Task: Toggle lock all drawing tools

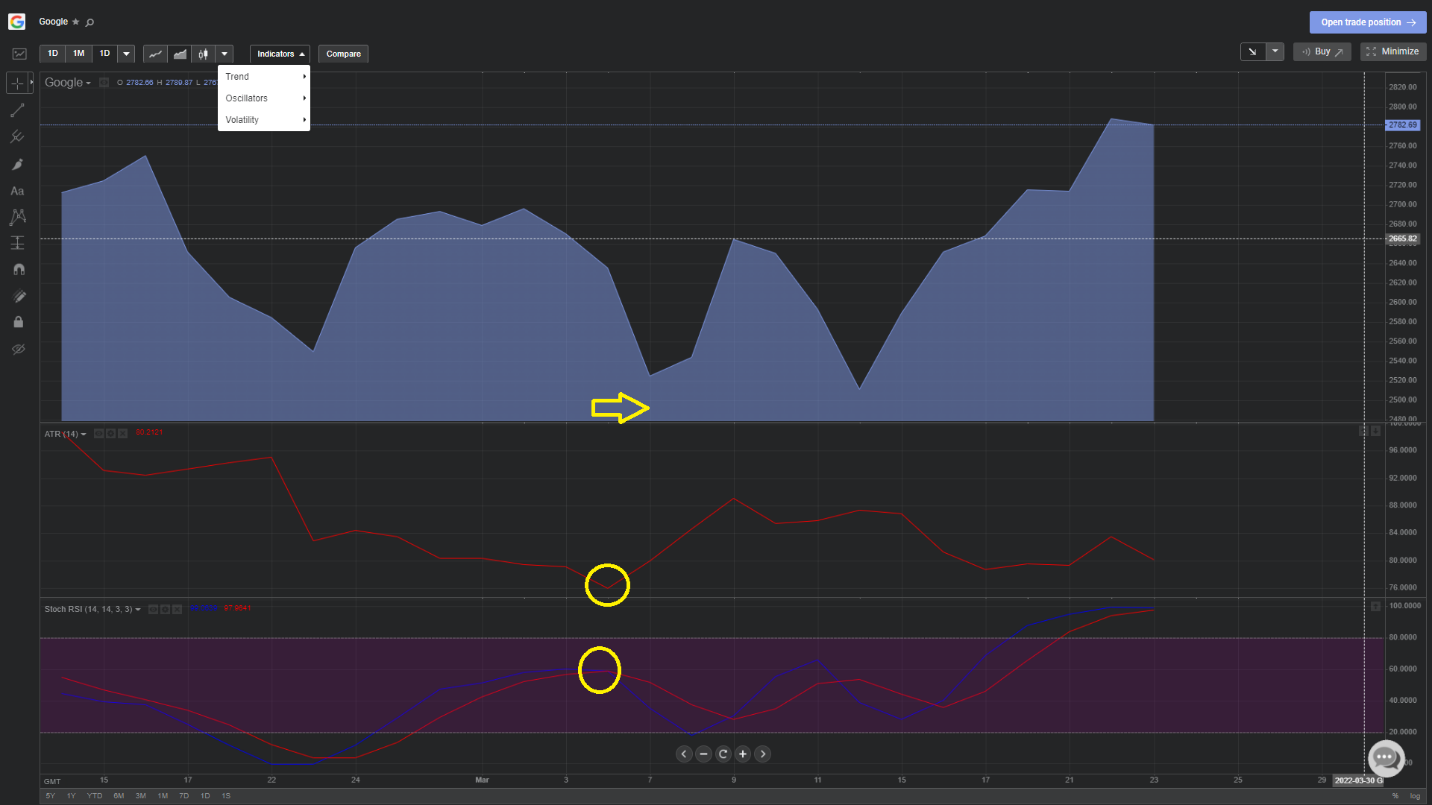Action: 17,322
